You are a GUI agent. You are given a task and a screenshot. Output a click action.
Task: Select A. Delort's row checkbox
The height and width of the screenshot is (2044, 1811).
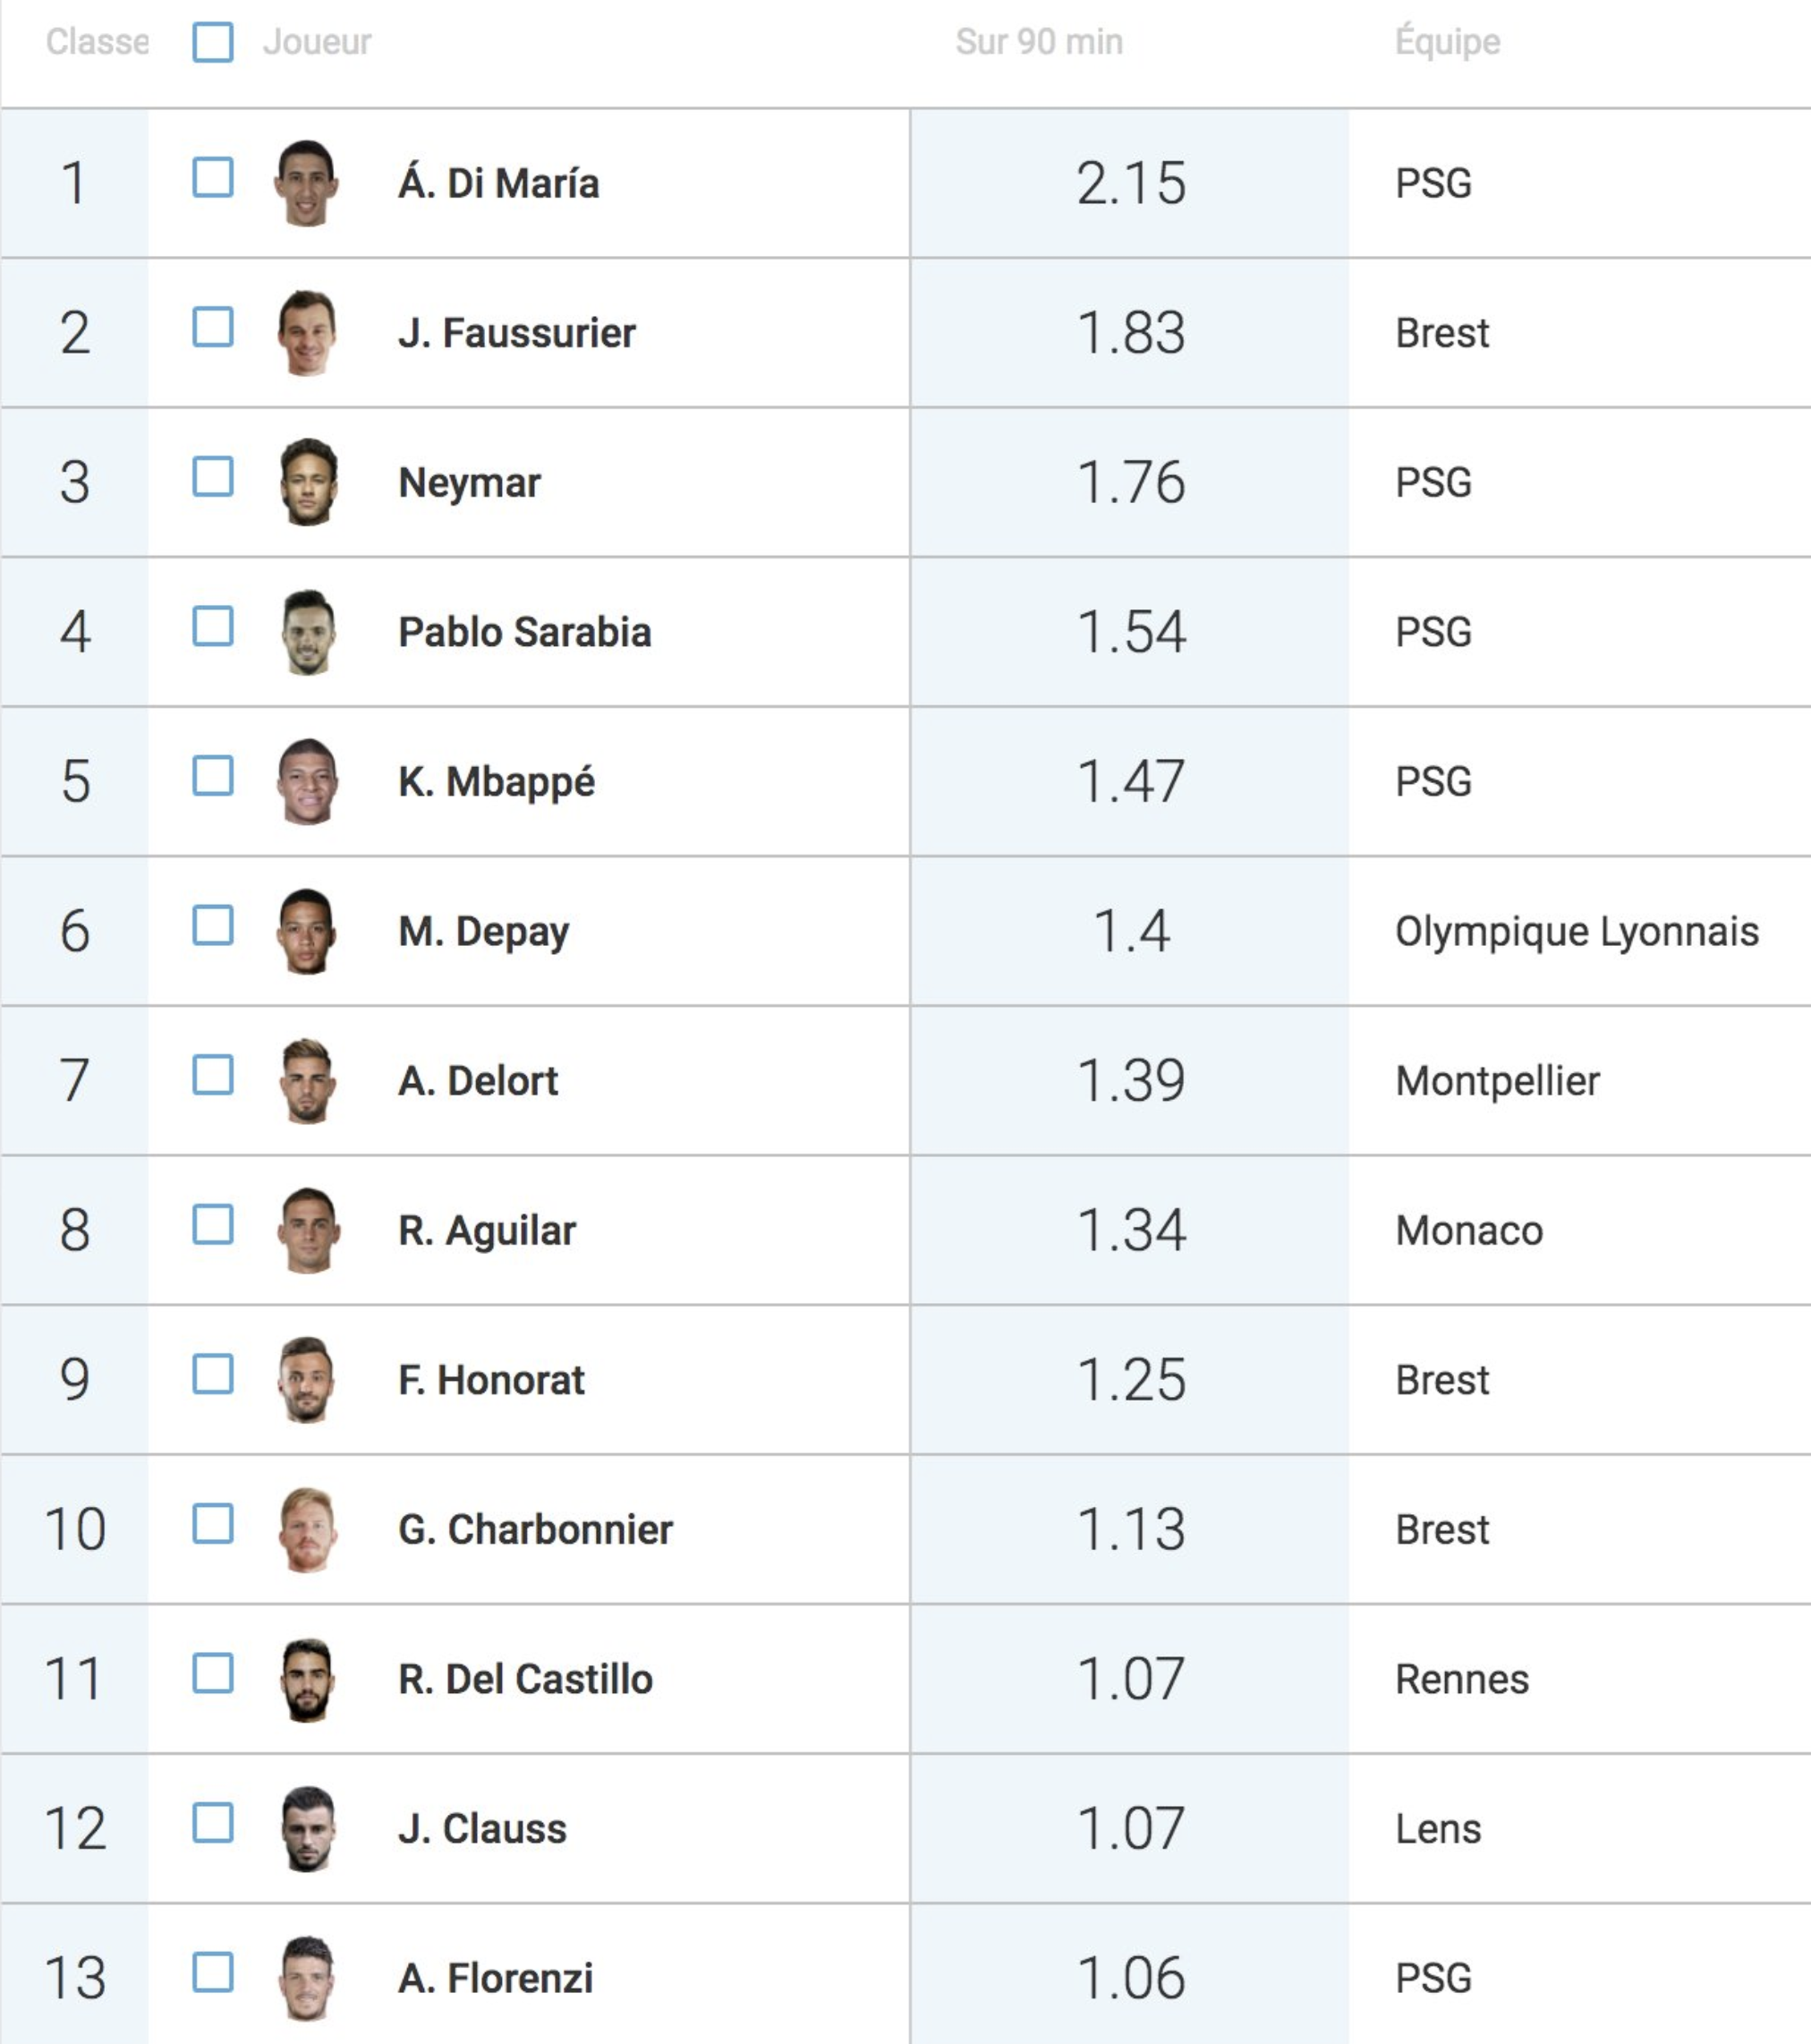point(213,1075)
